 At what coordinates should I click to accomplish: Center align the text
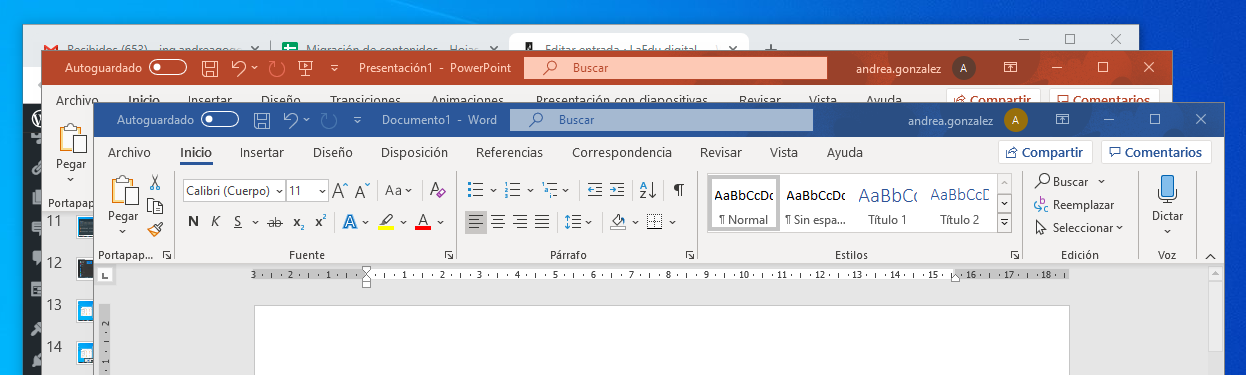click(x=499, y=221)
